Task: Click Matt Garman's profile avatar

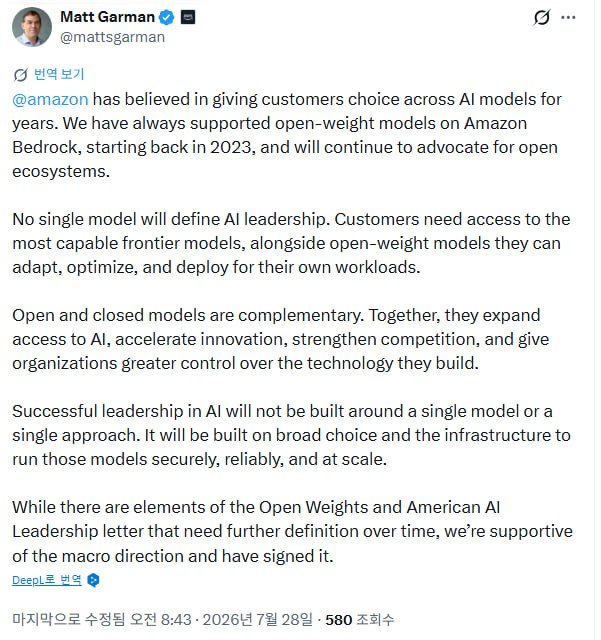Action: tap(32, 27)
